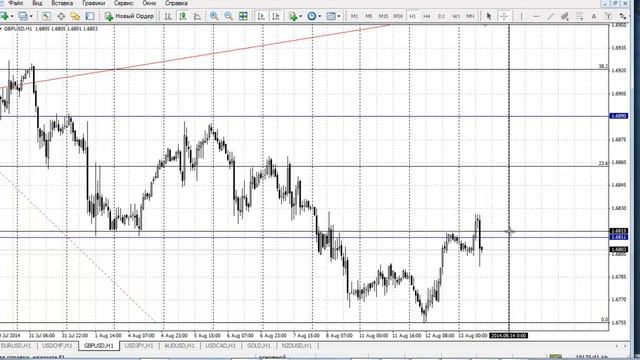Select the M1 timeframe
Screen dimensions: 640x360
[354, 16]
